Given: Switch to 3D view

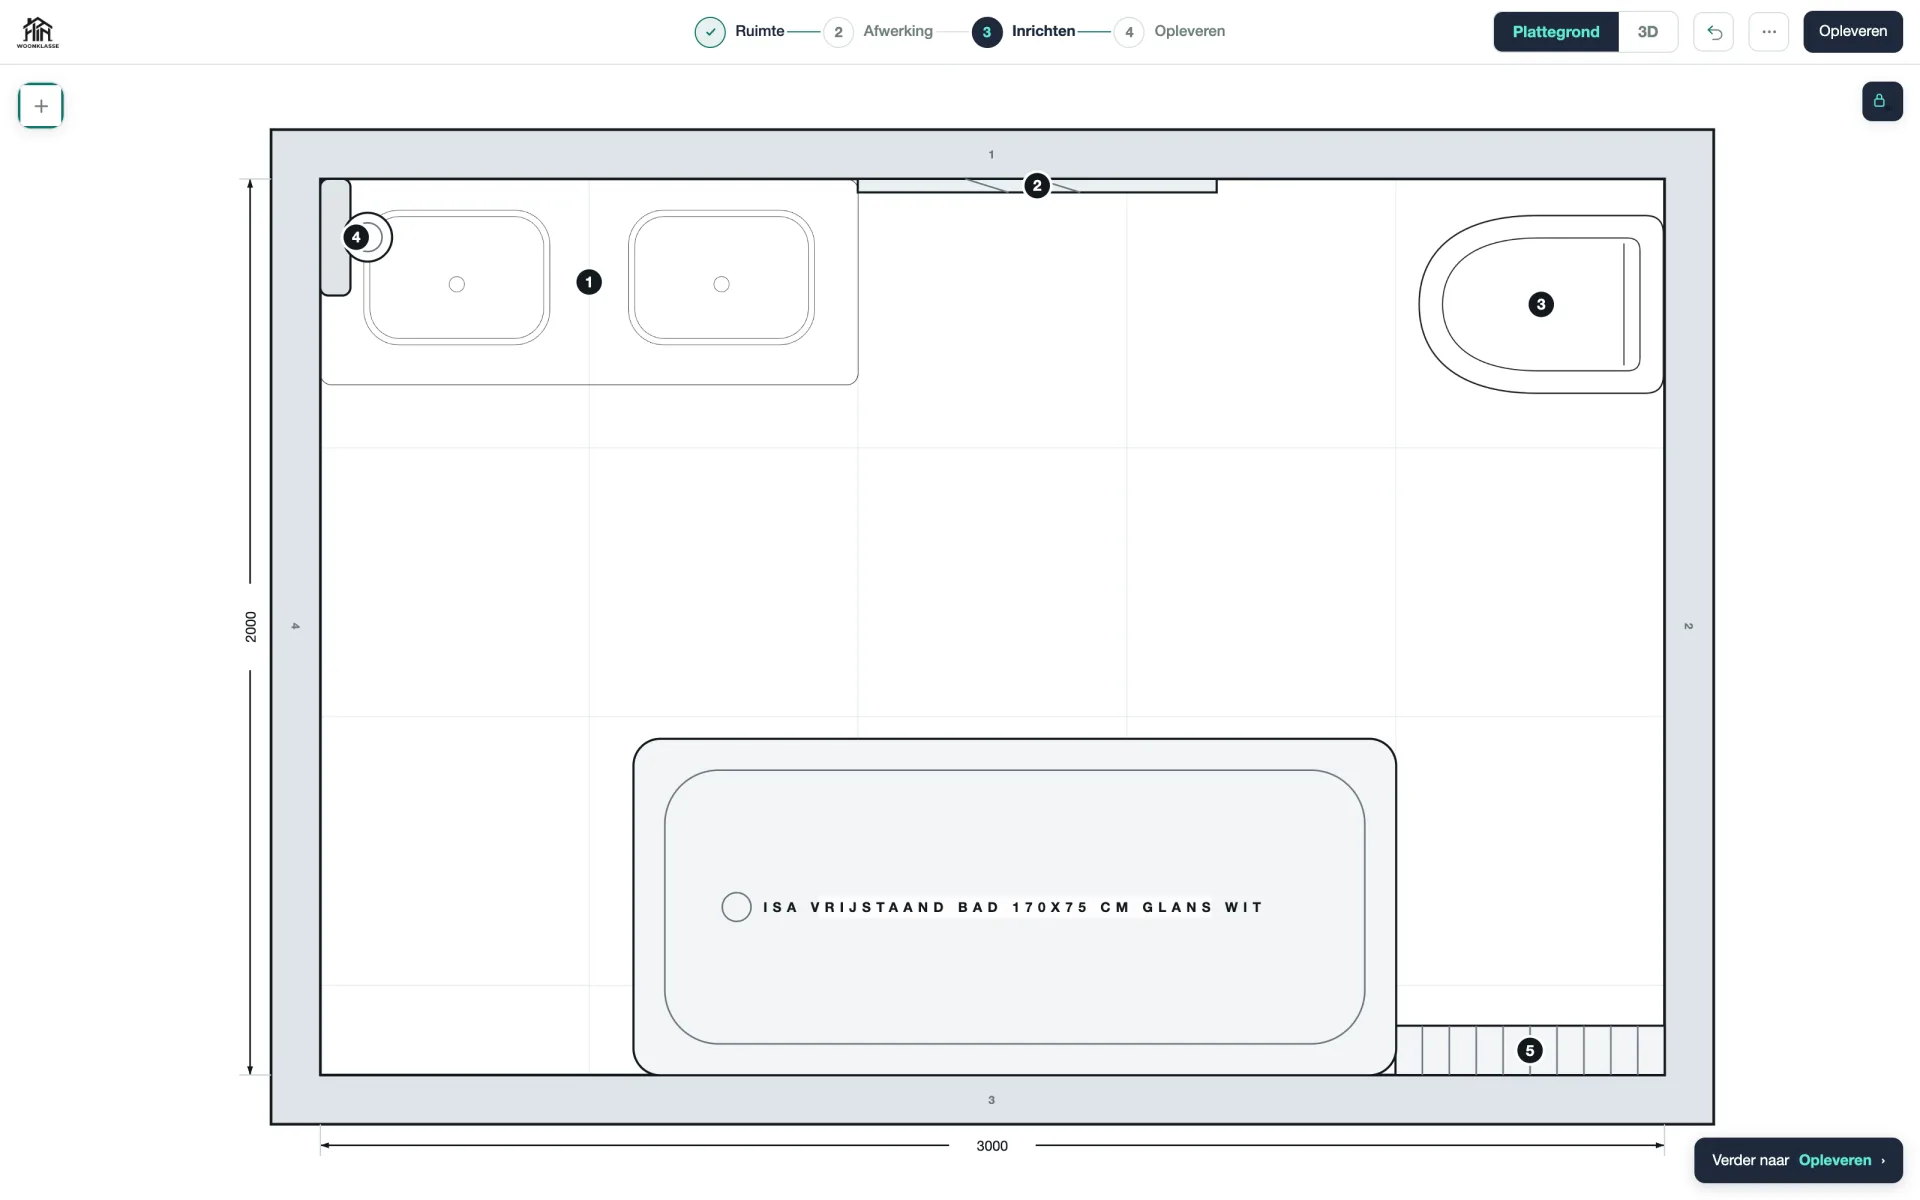Looking at the screenshot, I should [1648, 32].
